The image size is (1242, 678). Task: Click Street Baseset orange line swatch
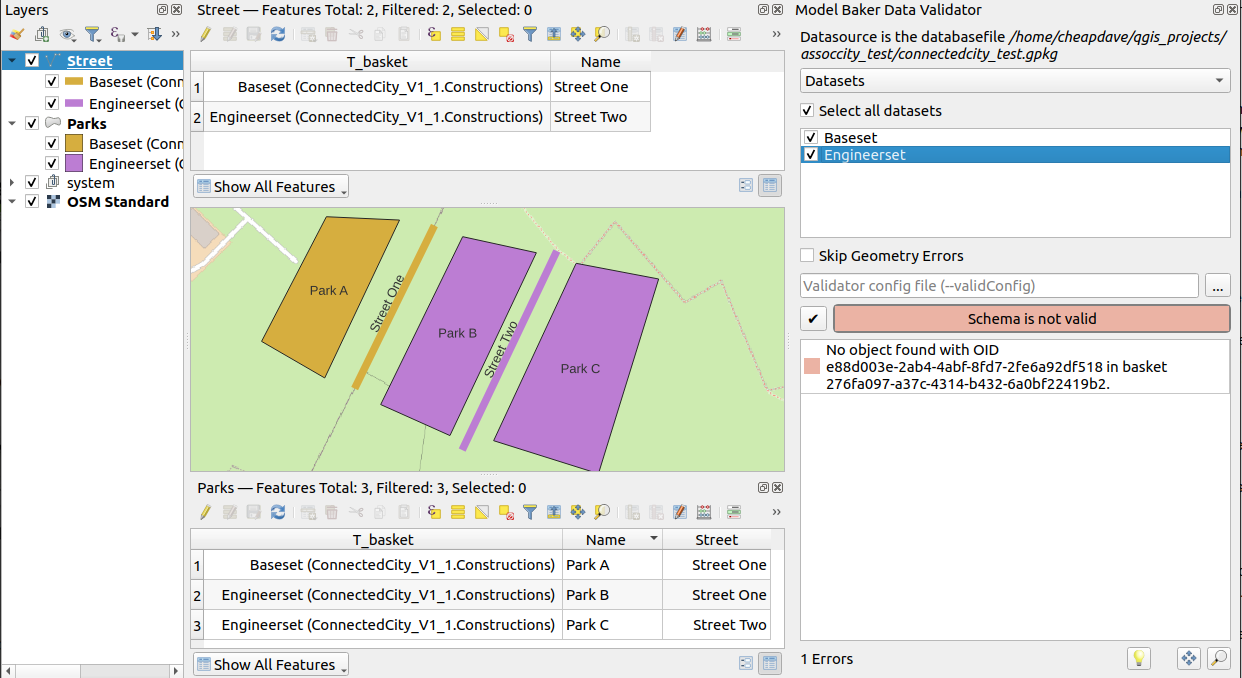(x=73, y=82)
